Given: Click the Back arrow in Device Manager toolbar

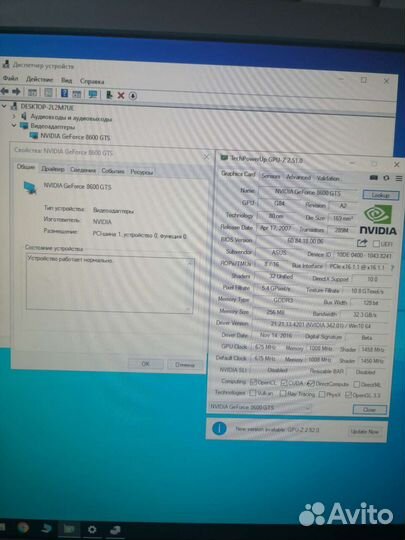Looking at the screenshot, I should coord(4,92).
